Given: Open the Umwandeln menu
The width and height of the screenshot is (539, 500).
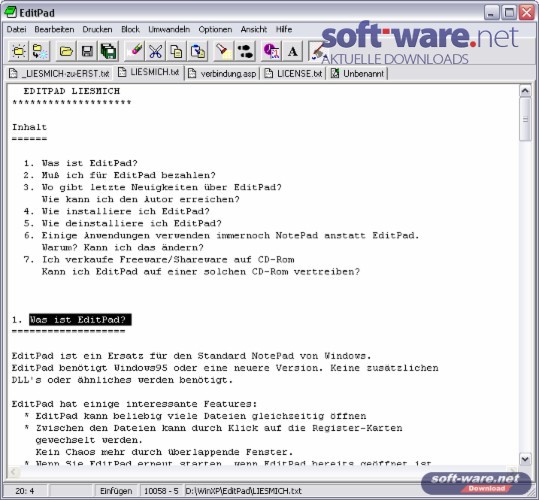Looking at the screenshot, I should pyautogui.click(x=169, y=30).
